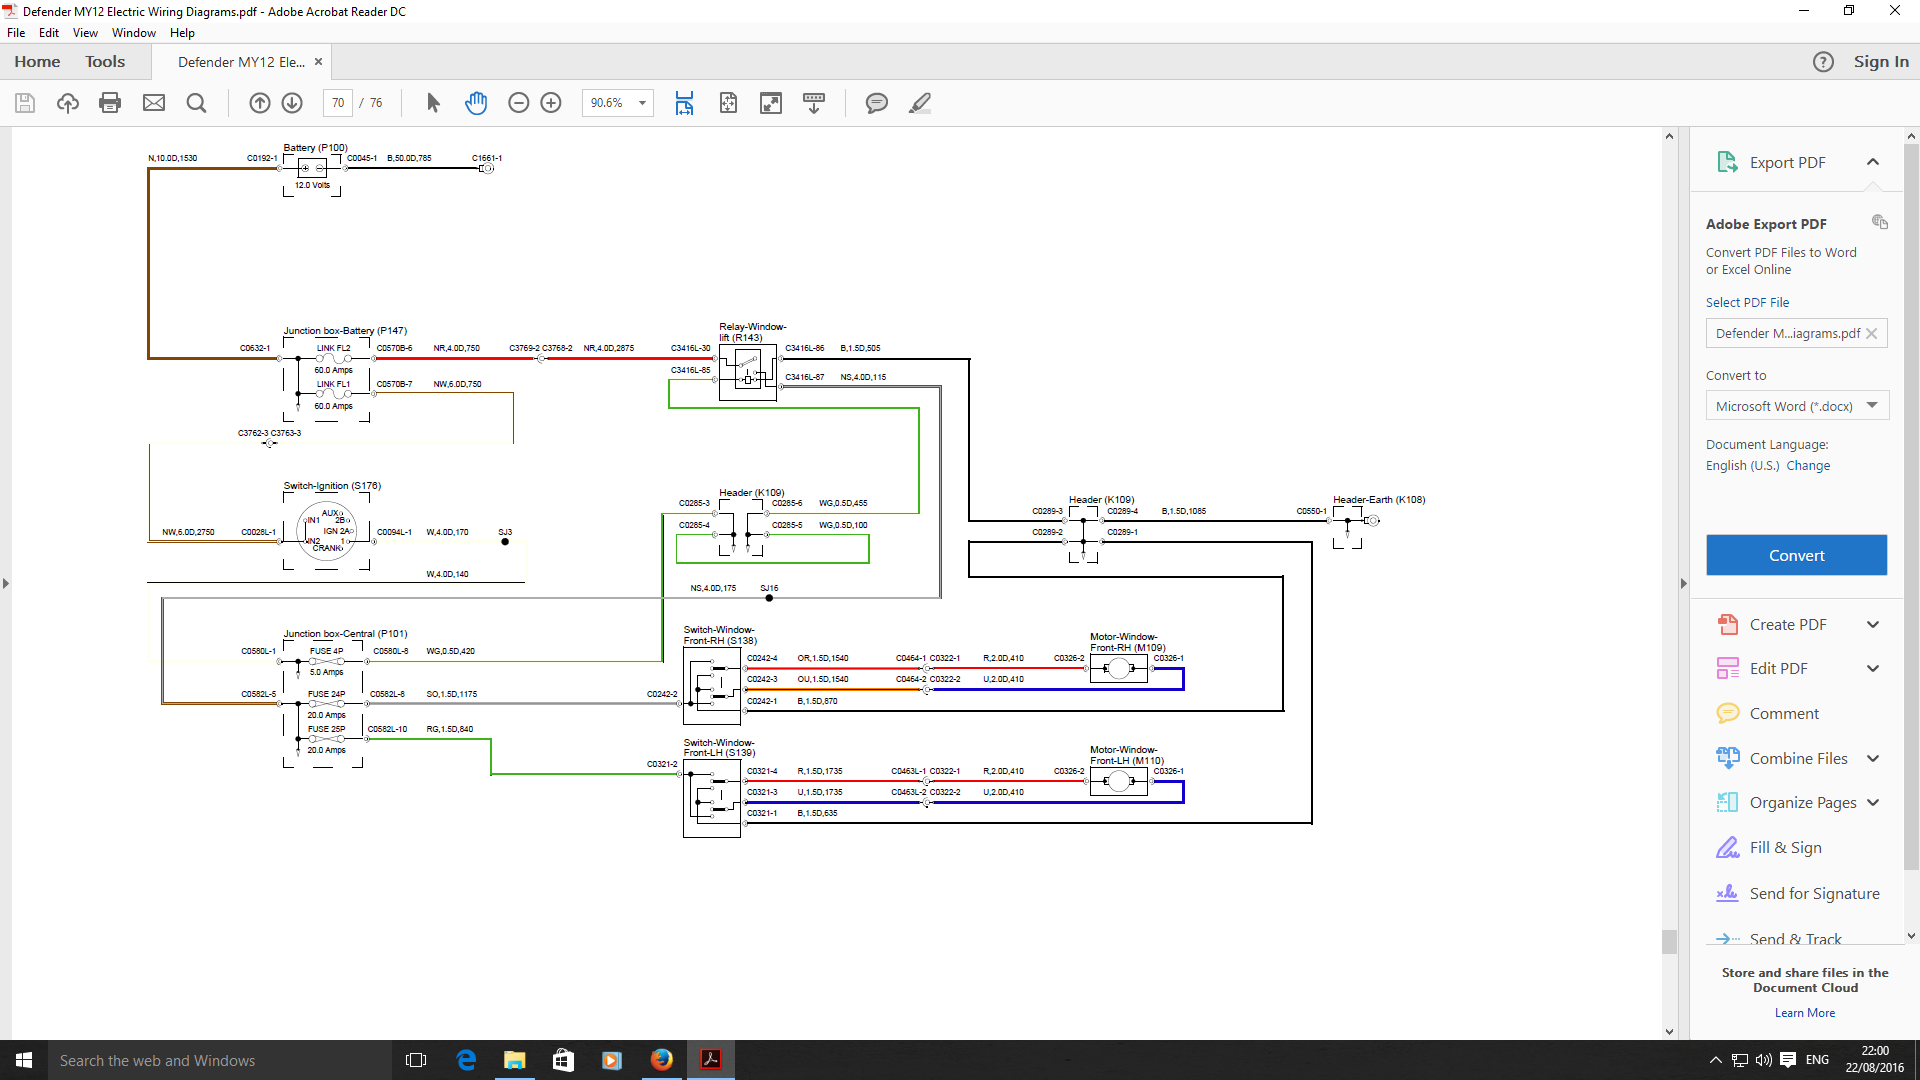This screenshot has height=1080, width=1920.
Task: Add a sticky note comment icon
Action: 877,103
